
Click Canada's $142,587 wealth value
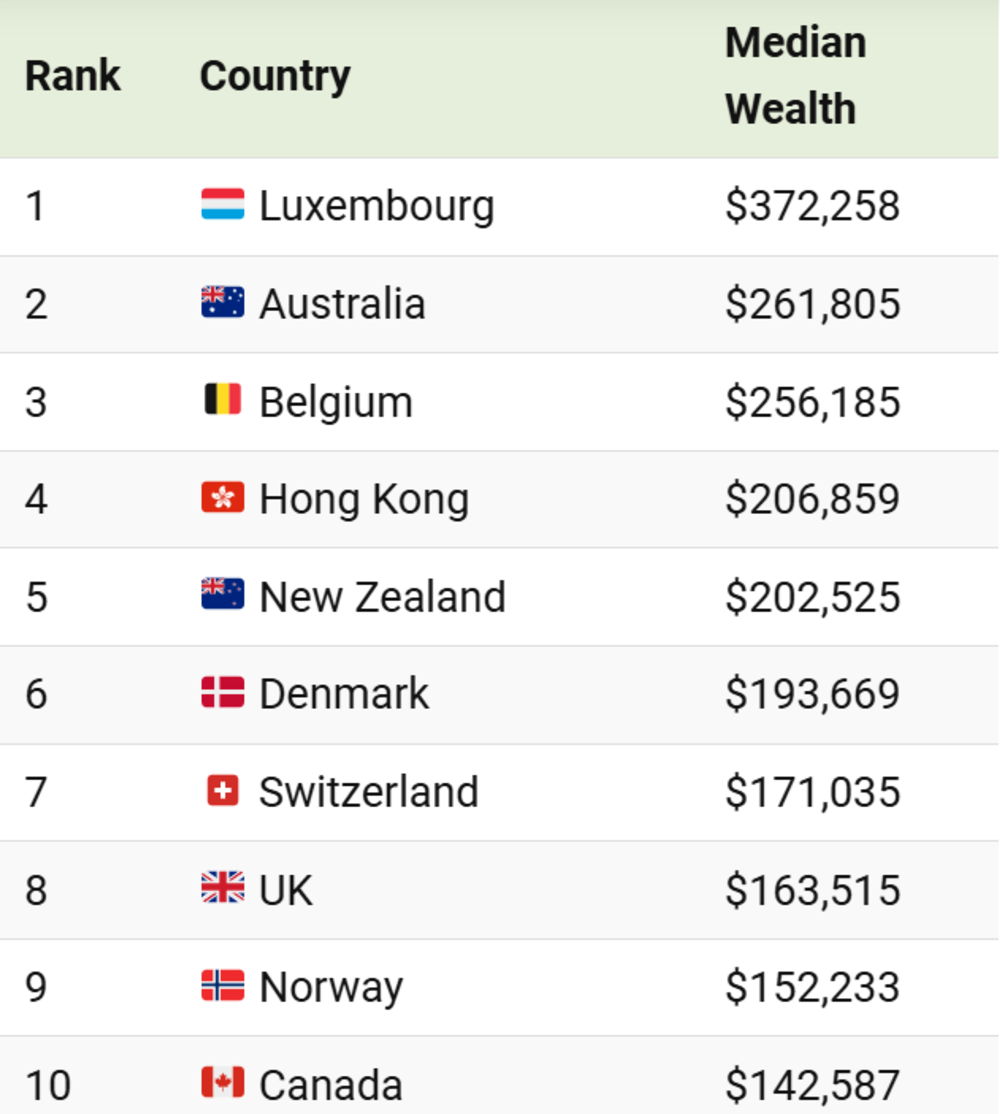[x=812, y=1086]
